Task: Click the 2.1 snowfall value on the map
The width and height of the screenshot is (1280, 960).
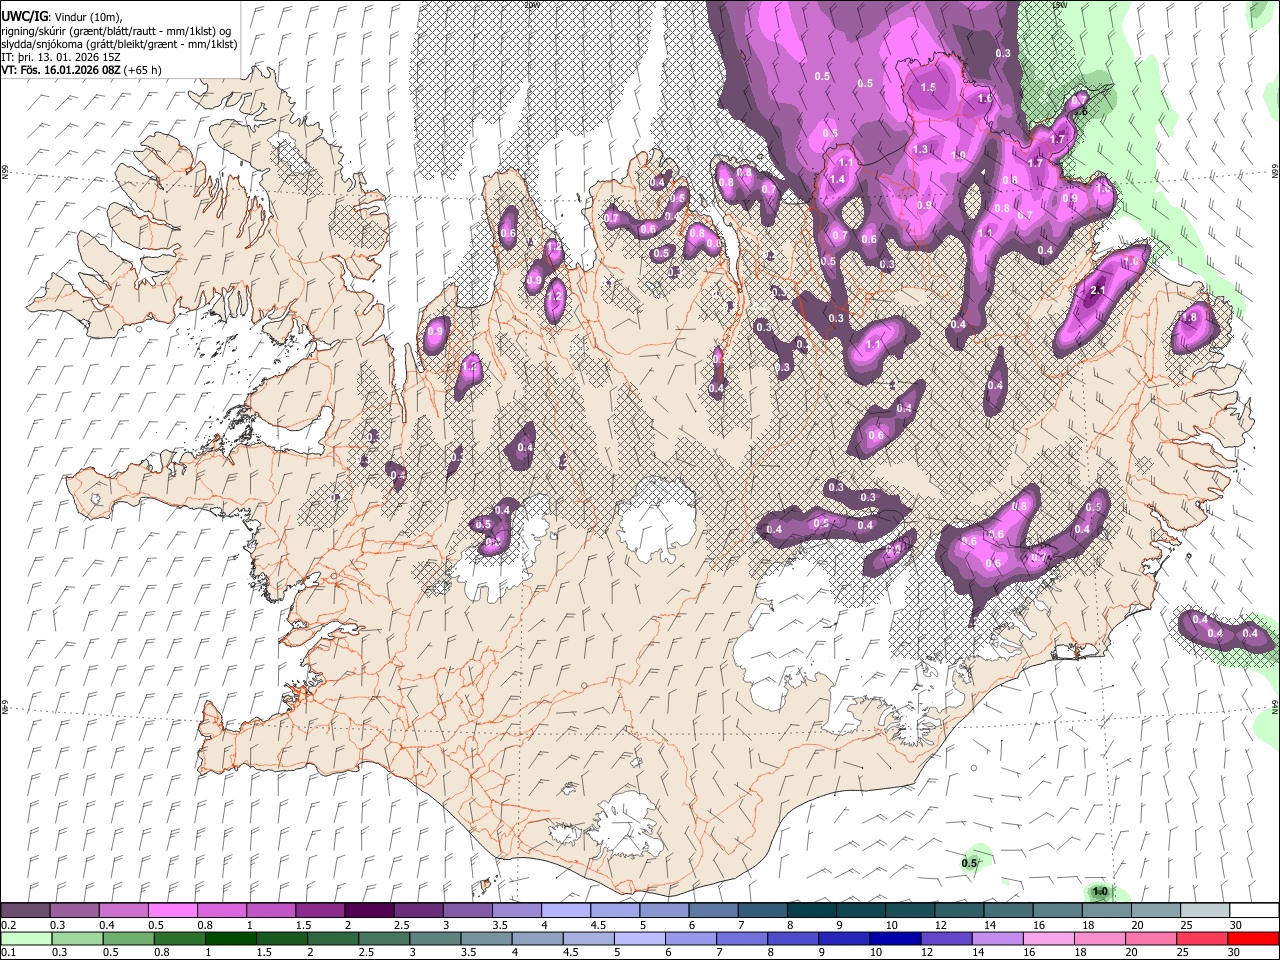Action: coord(1097,291)
